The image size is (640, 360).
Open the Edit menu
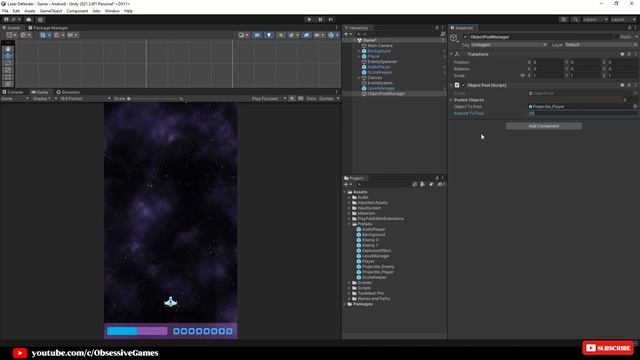click(x=16, y=11)
